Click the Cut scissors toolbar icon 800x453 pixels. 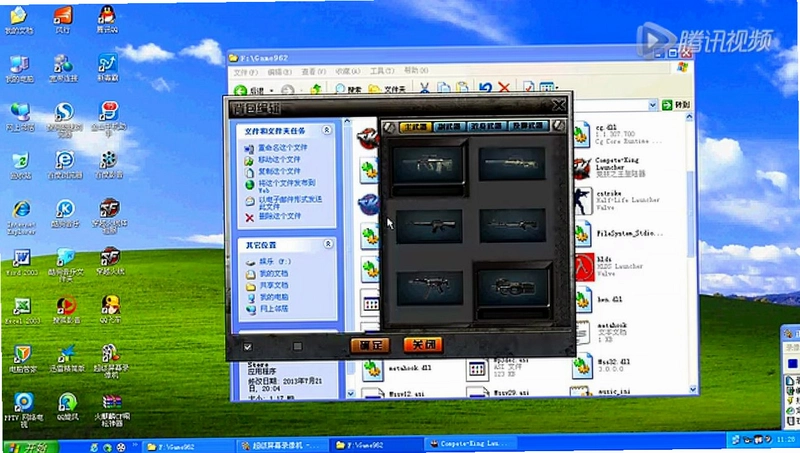[424, 88]
